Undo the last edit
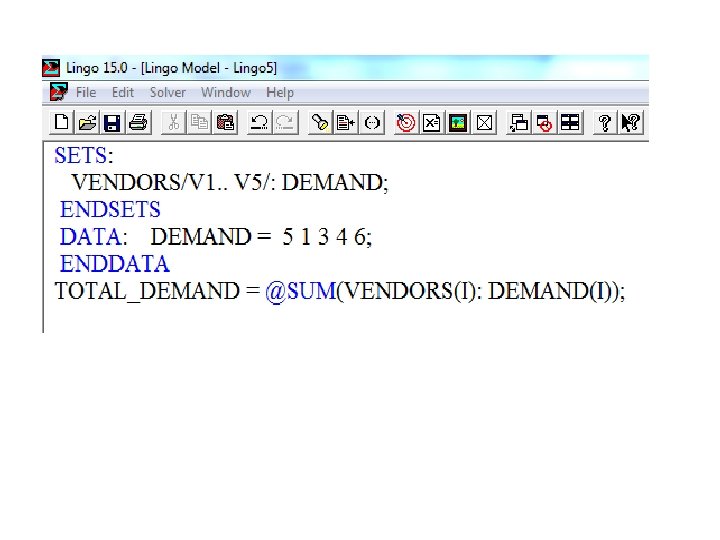 [x=259, y=123]
